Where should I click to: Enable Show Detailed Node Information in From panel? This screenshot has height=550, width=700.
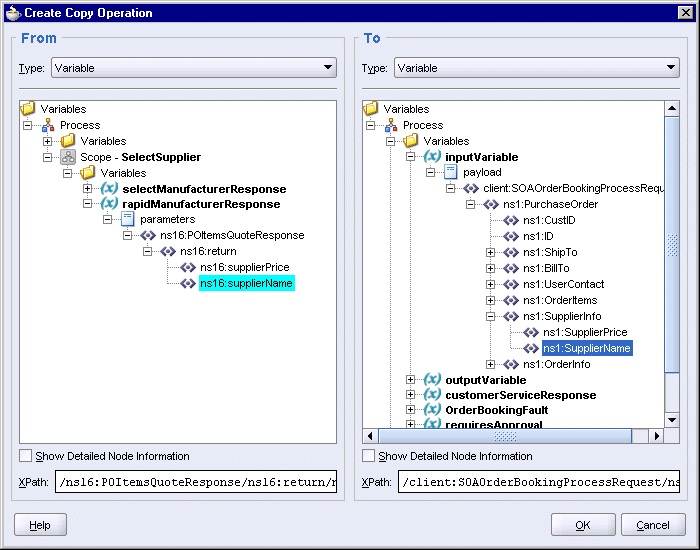pos(26,456)
